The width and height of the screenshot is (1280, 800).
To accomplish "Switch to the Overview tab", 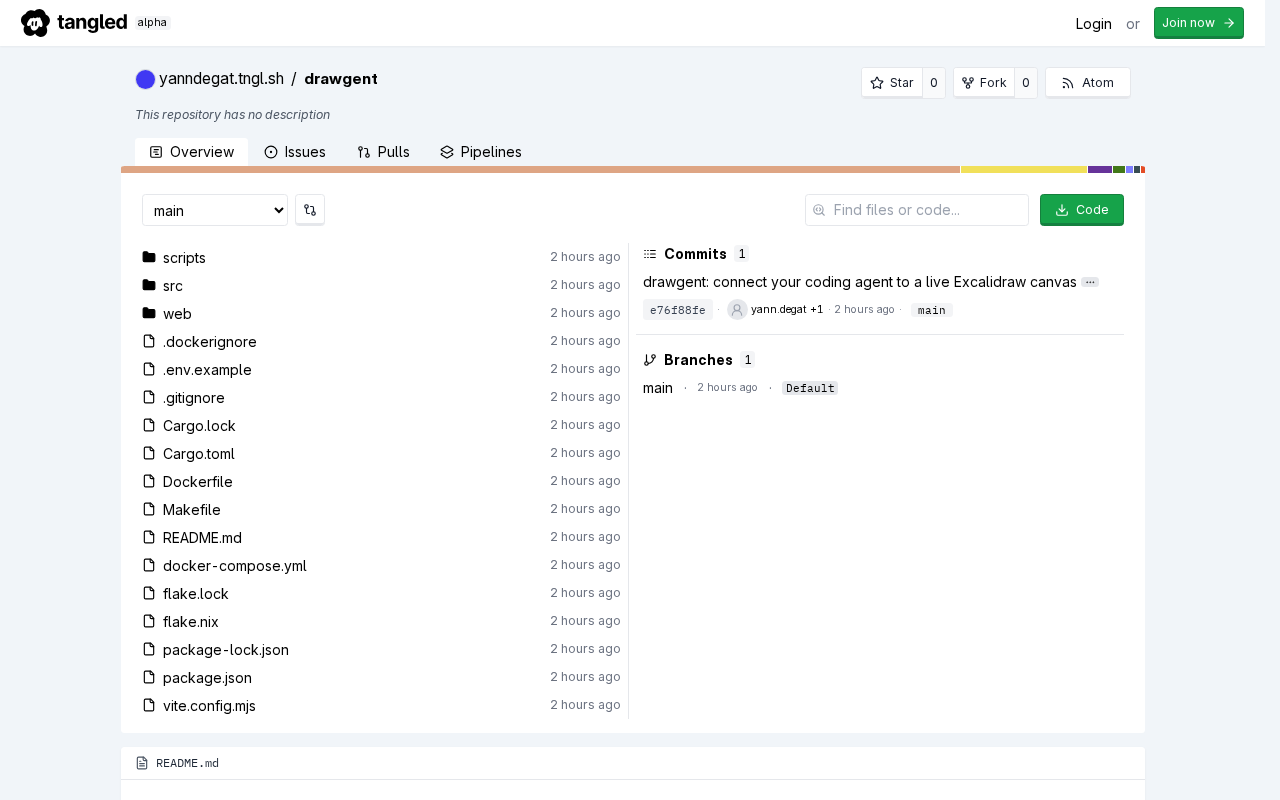I will click(191, 152).
